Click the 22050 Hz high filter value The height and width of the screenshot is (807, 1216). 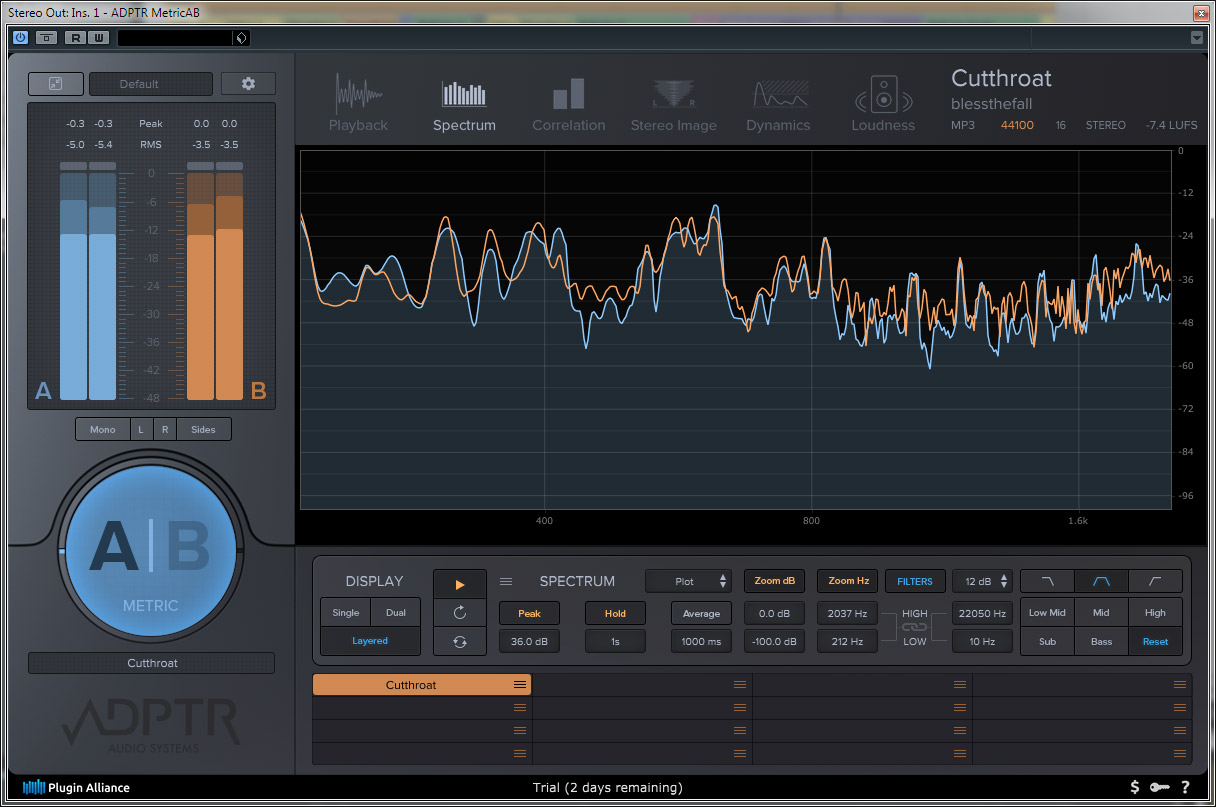coord(983,613)
